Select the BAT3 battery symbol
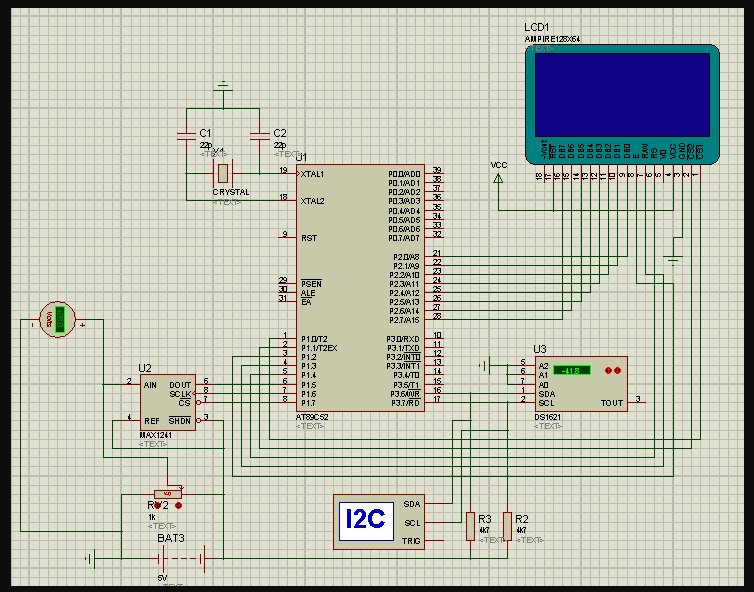 tap(182, 558)
